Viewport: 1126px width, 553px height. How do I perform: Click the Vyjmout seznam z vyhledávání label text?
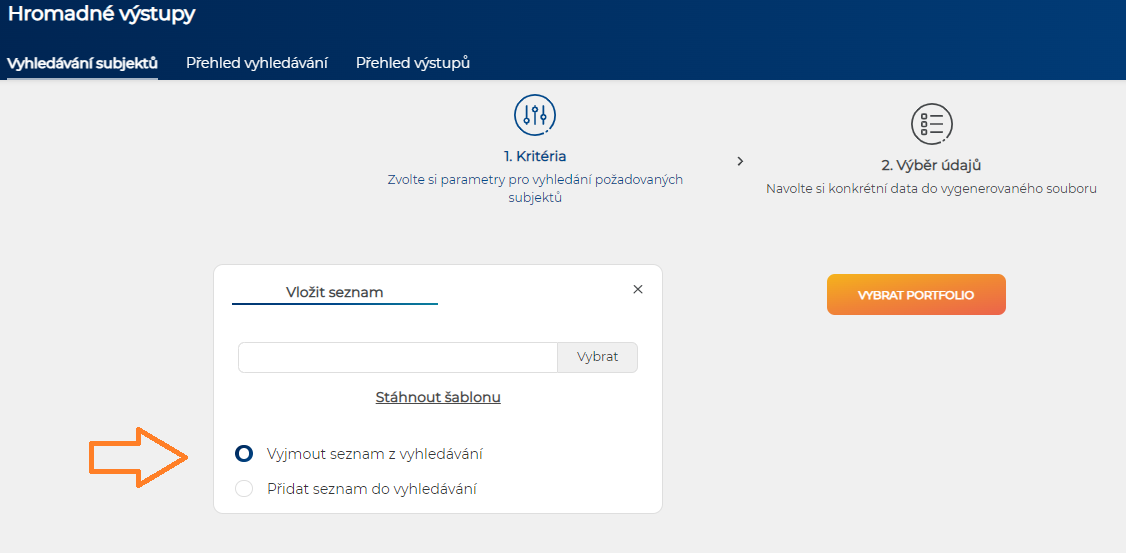(x=374, y=454)
